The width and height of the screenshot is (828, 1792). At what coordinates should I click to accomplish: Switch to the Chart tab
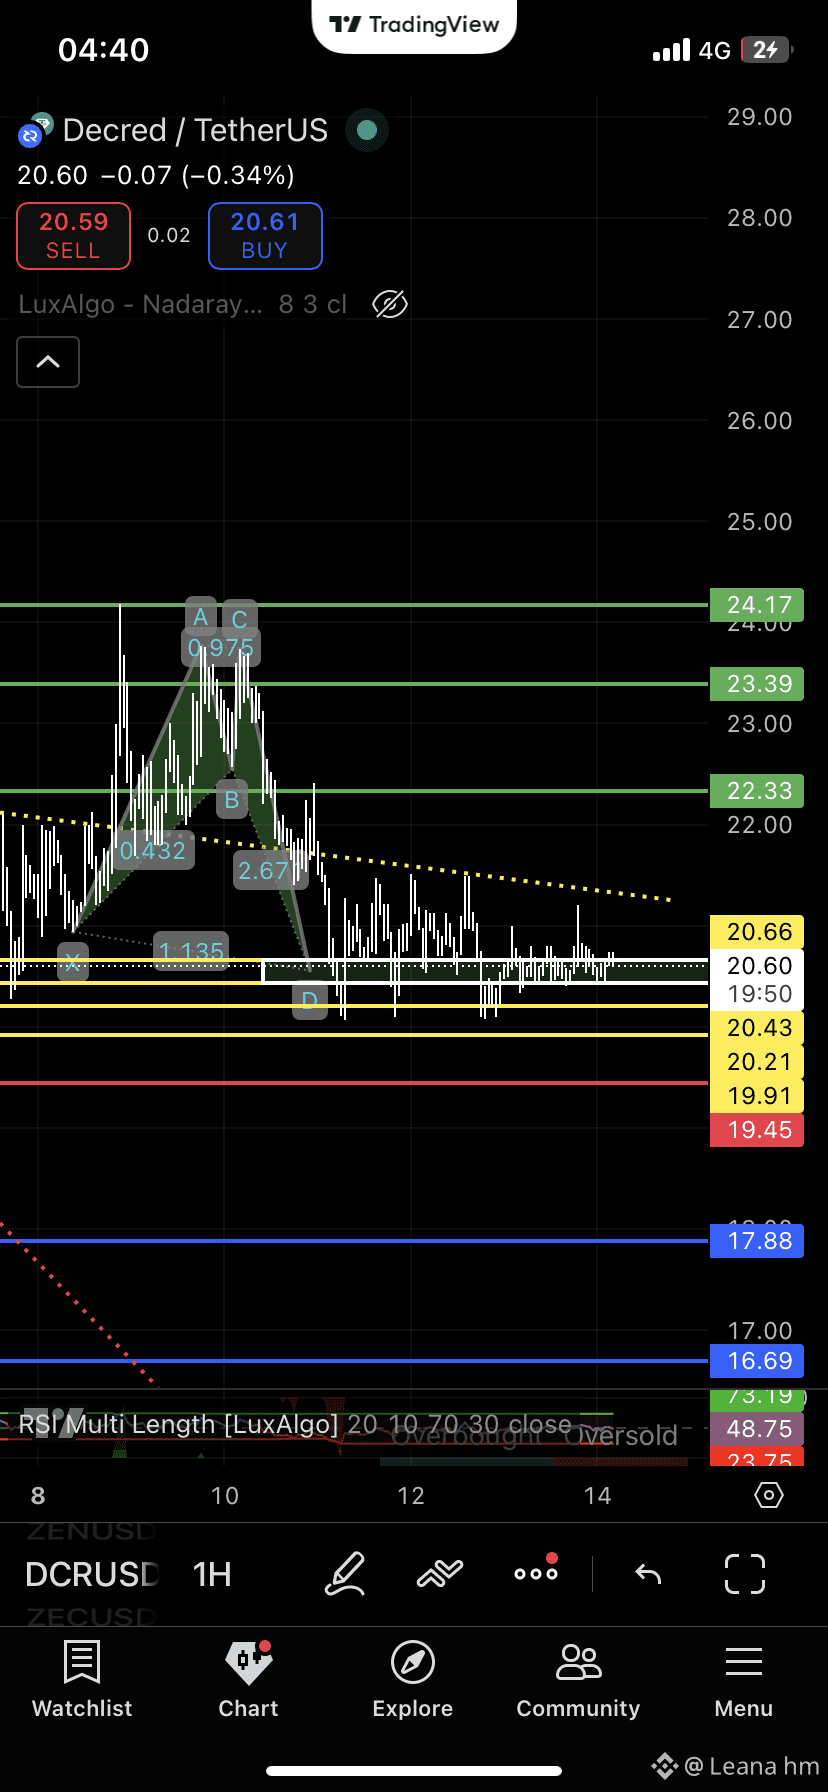(248, 1680)
